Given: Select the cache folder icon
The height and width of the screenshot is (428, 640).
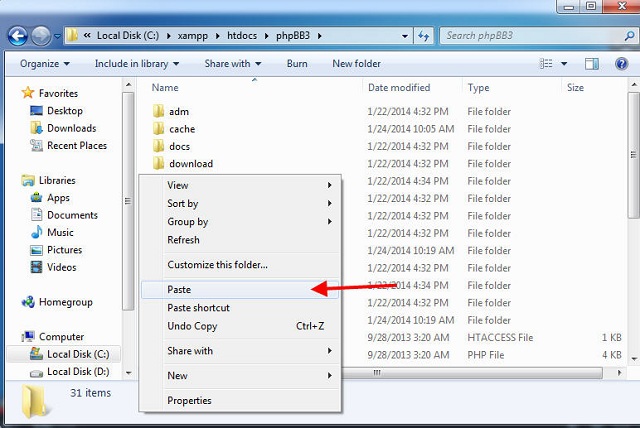Looking at the screenshot, I should pos(158,129).
